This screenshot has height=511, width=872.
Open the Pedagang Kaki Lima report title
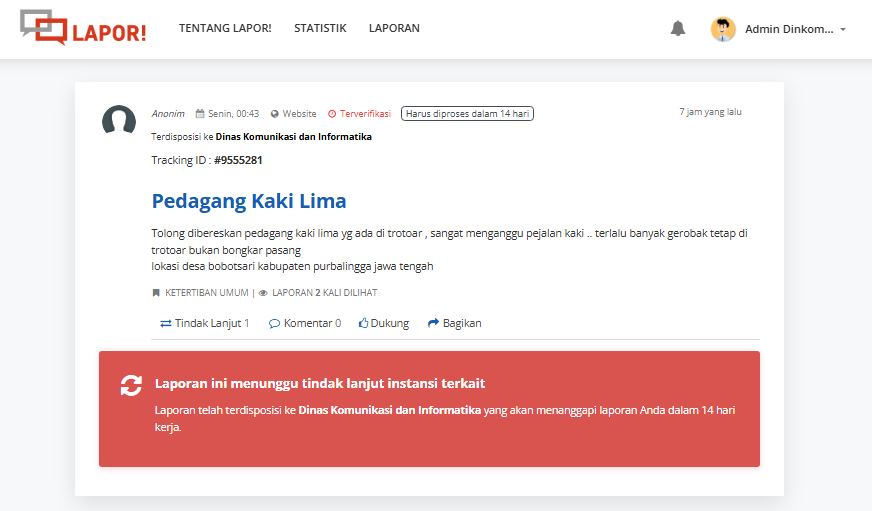pyautogui.click(x=249, y=201)
